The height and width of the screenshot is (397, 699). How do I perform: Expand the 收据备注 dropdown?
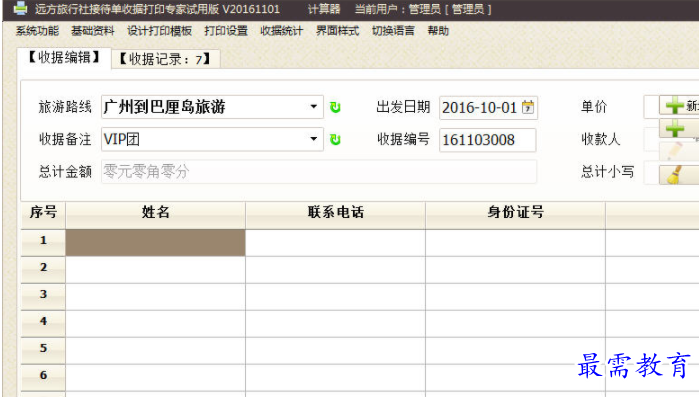(314, 139)
